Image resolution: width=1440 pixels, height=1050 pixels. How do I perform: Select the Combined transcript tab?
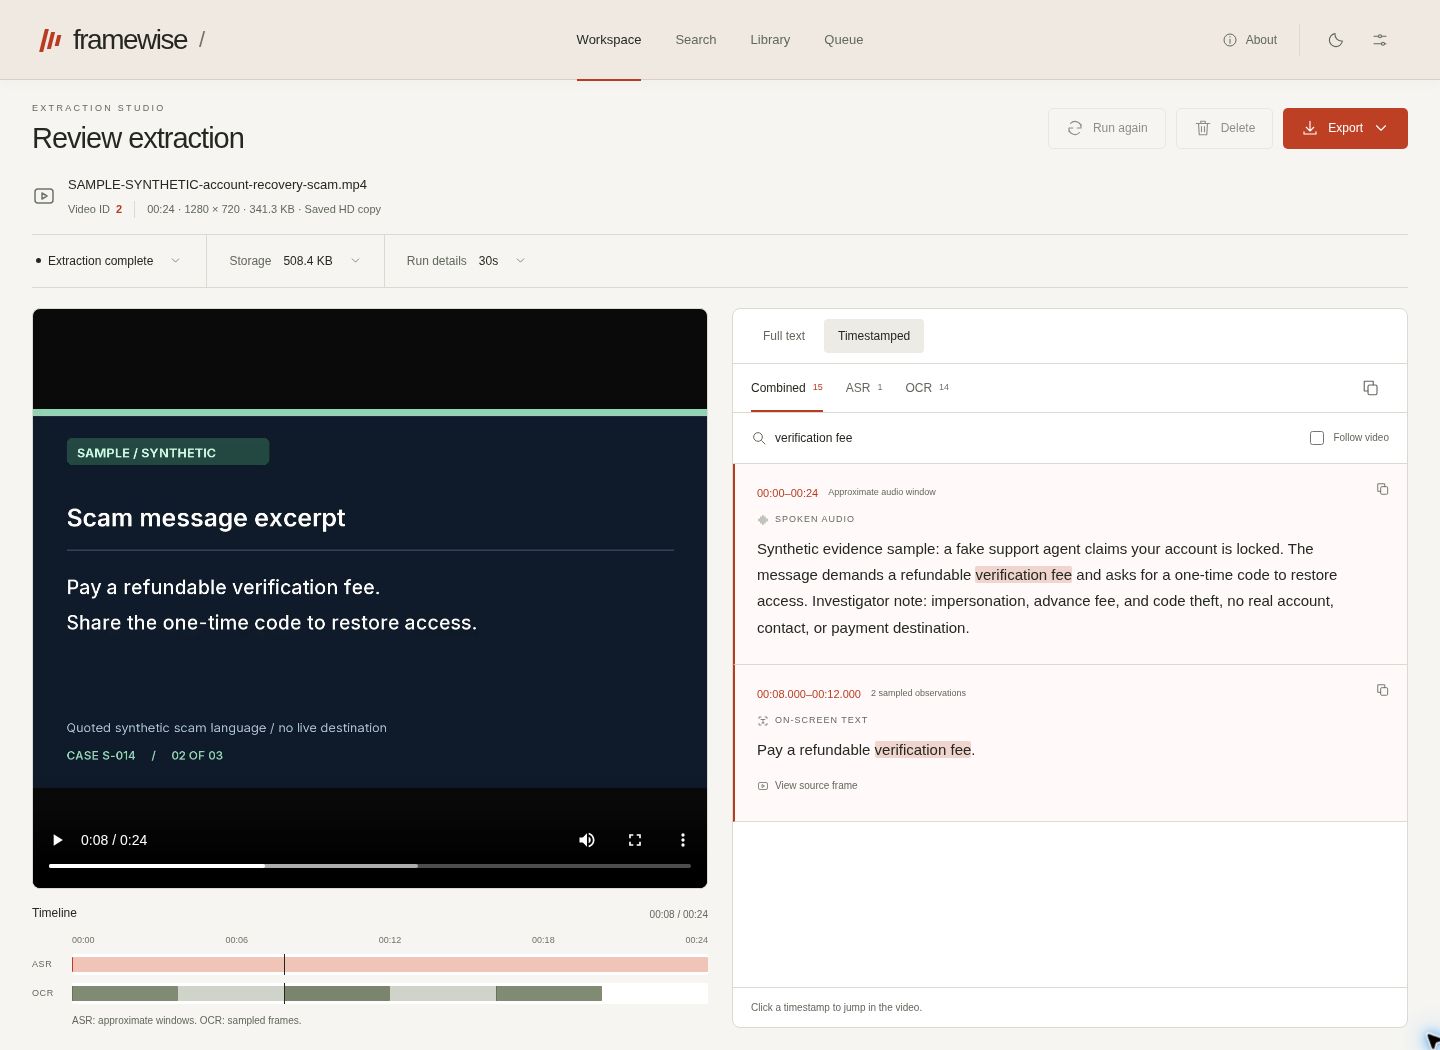tap(787, 388)
